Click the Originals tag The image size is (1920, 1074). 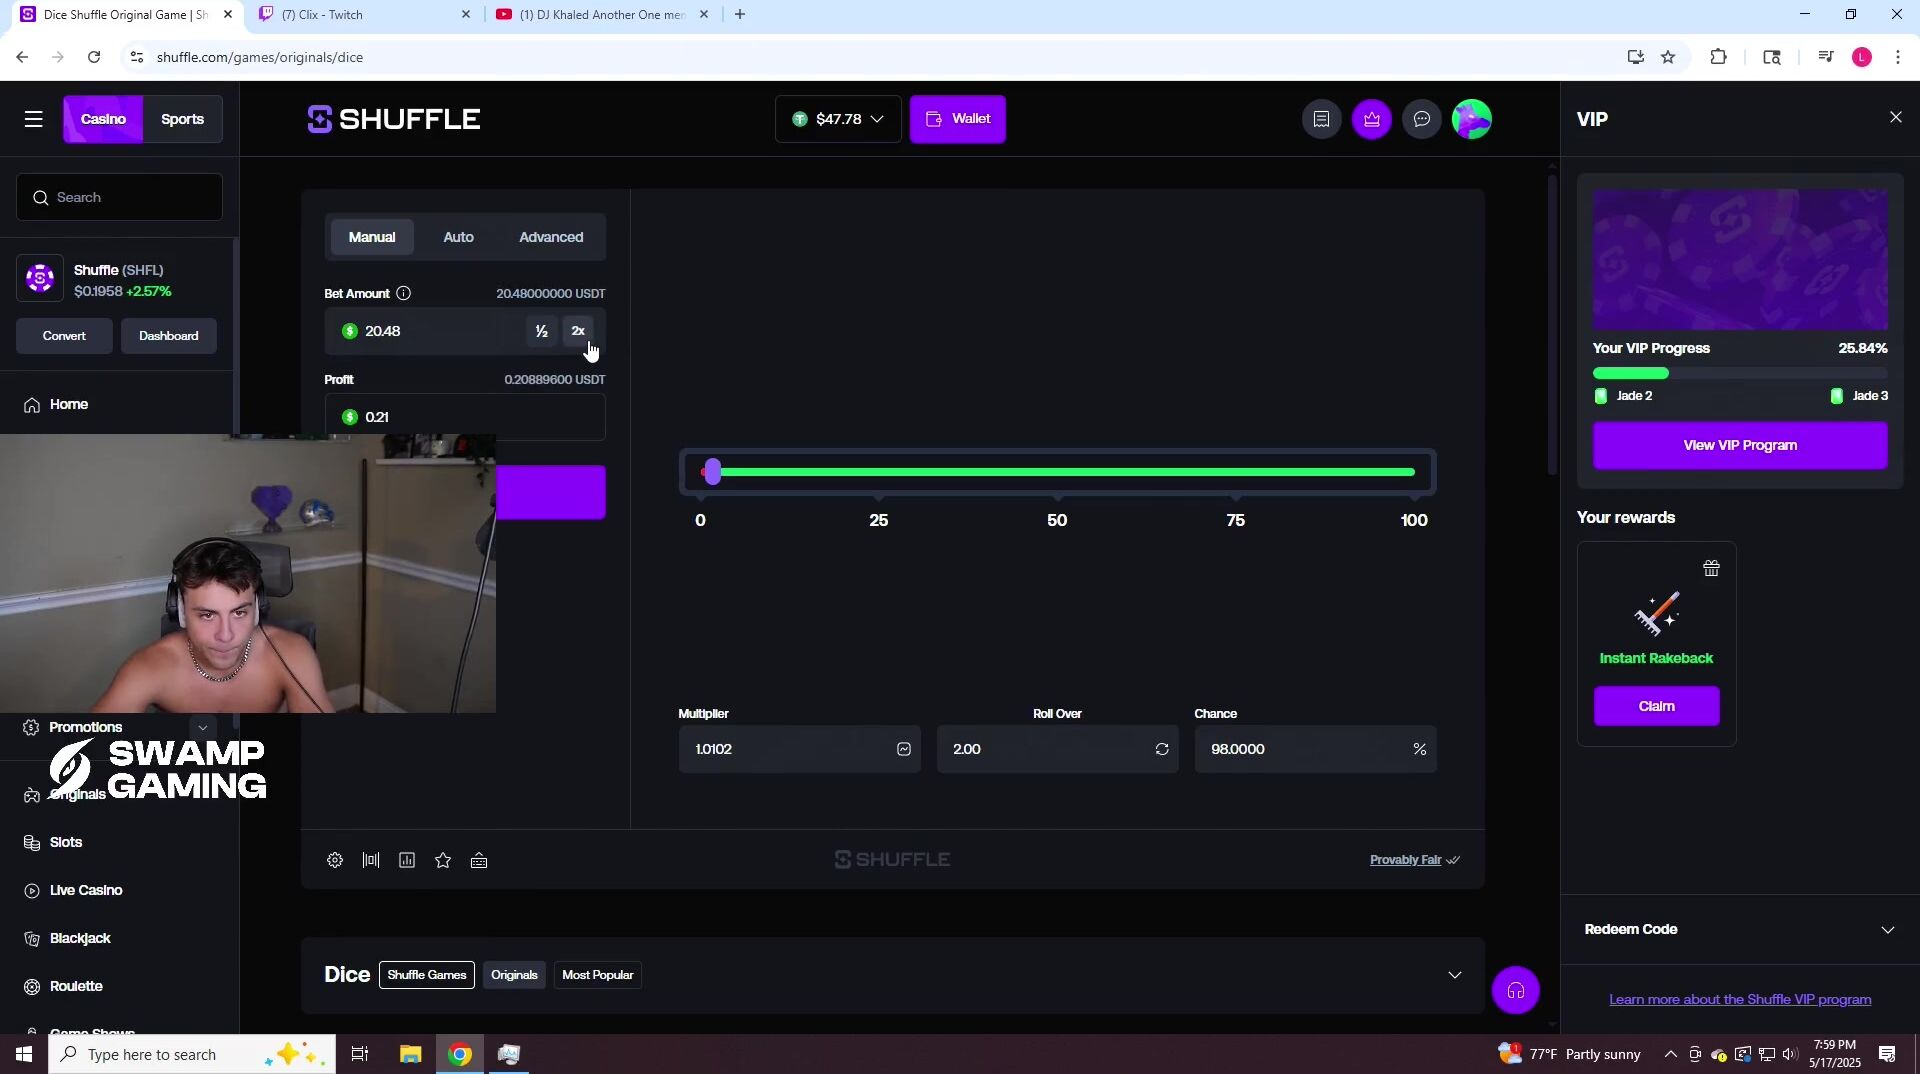coord(514,975)
